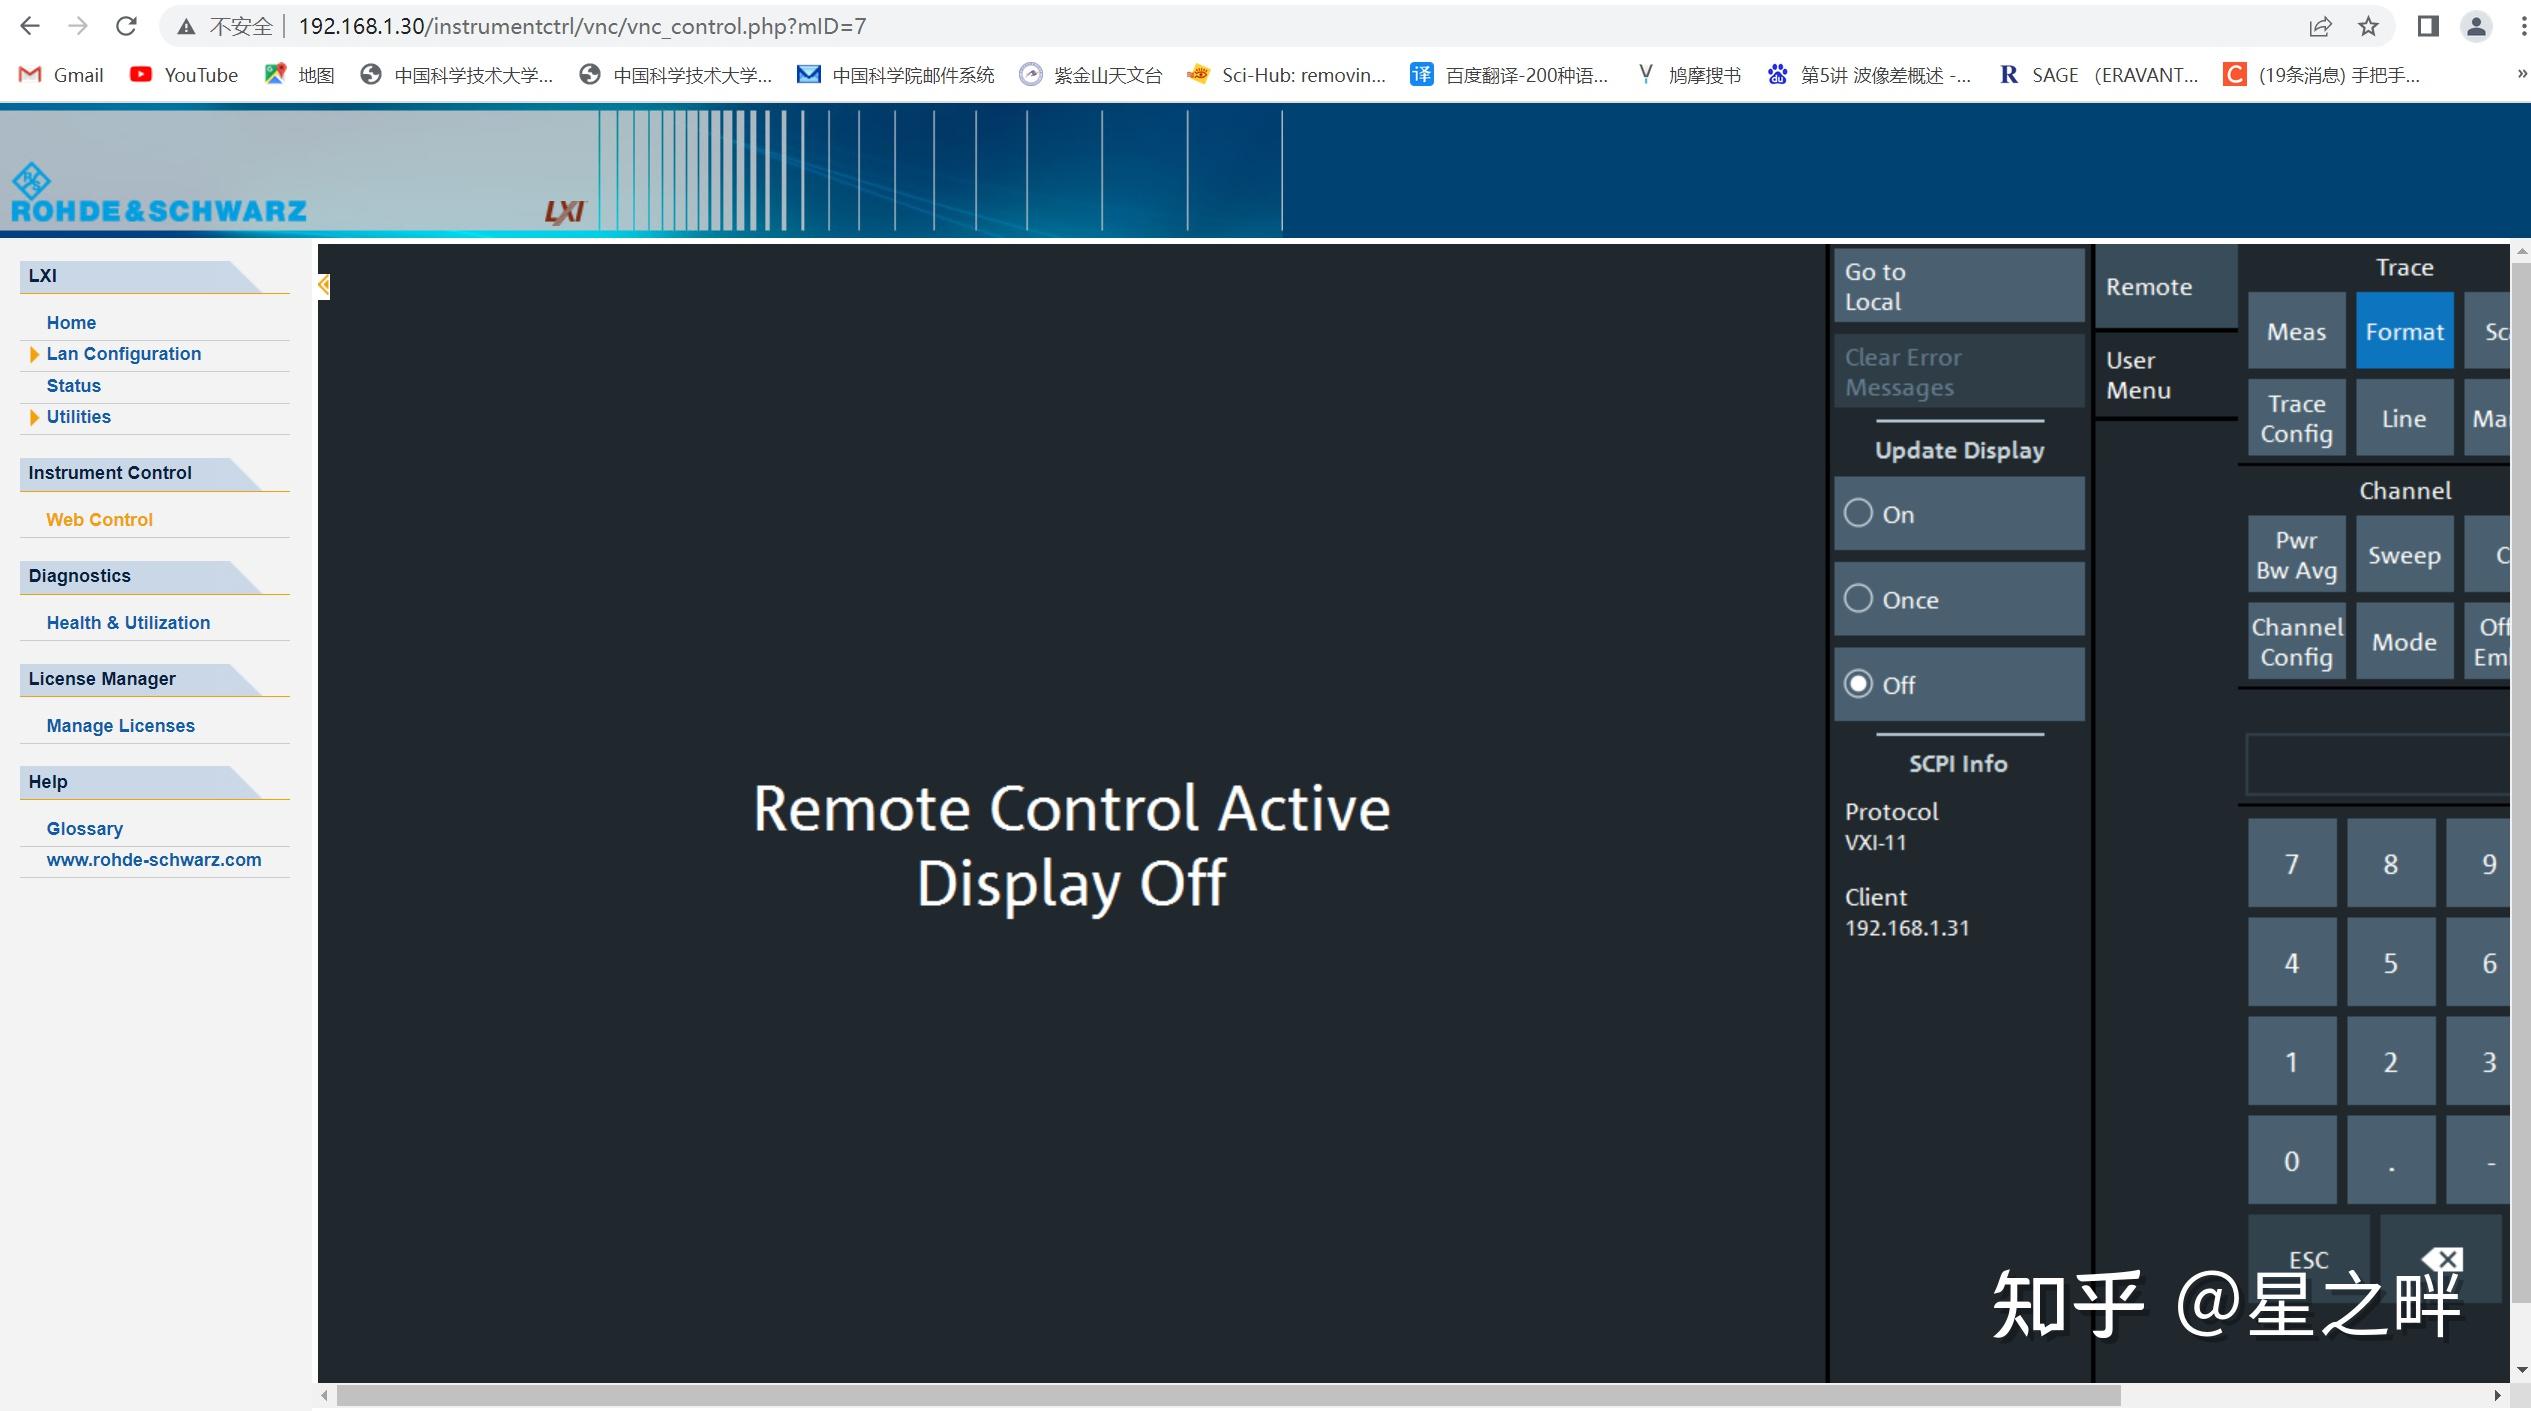Click the bookmark star icon

coord(2368,26)
